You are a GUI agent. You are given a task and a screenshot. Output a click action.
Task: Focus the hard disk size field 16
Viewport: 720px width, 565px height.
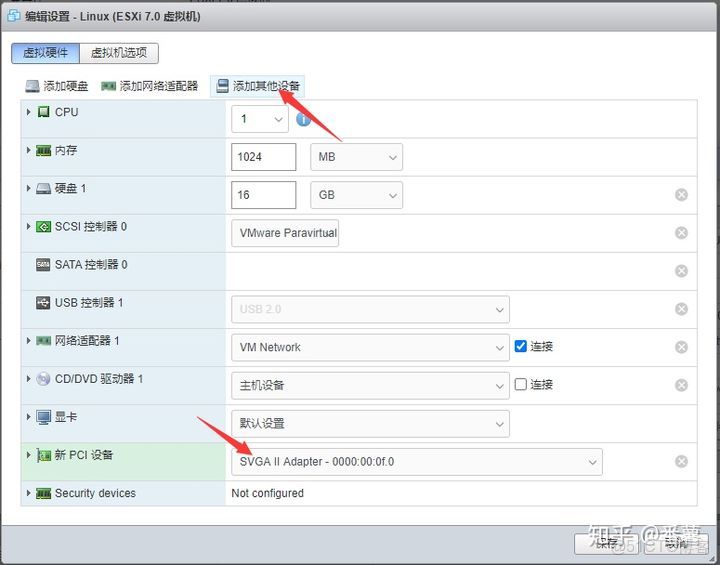click(264, 195)
